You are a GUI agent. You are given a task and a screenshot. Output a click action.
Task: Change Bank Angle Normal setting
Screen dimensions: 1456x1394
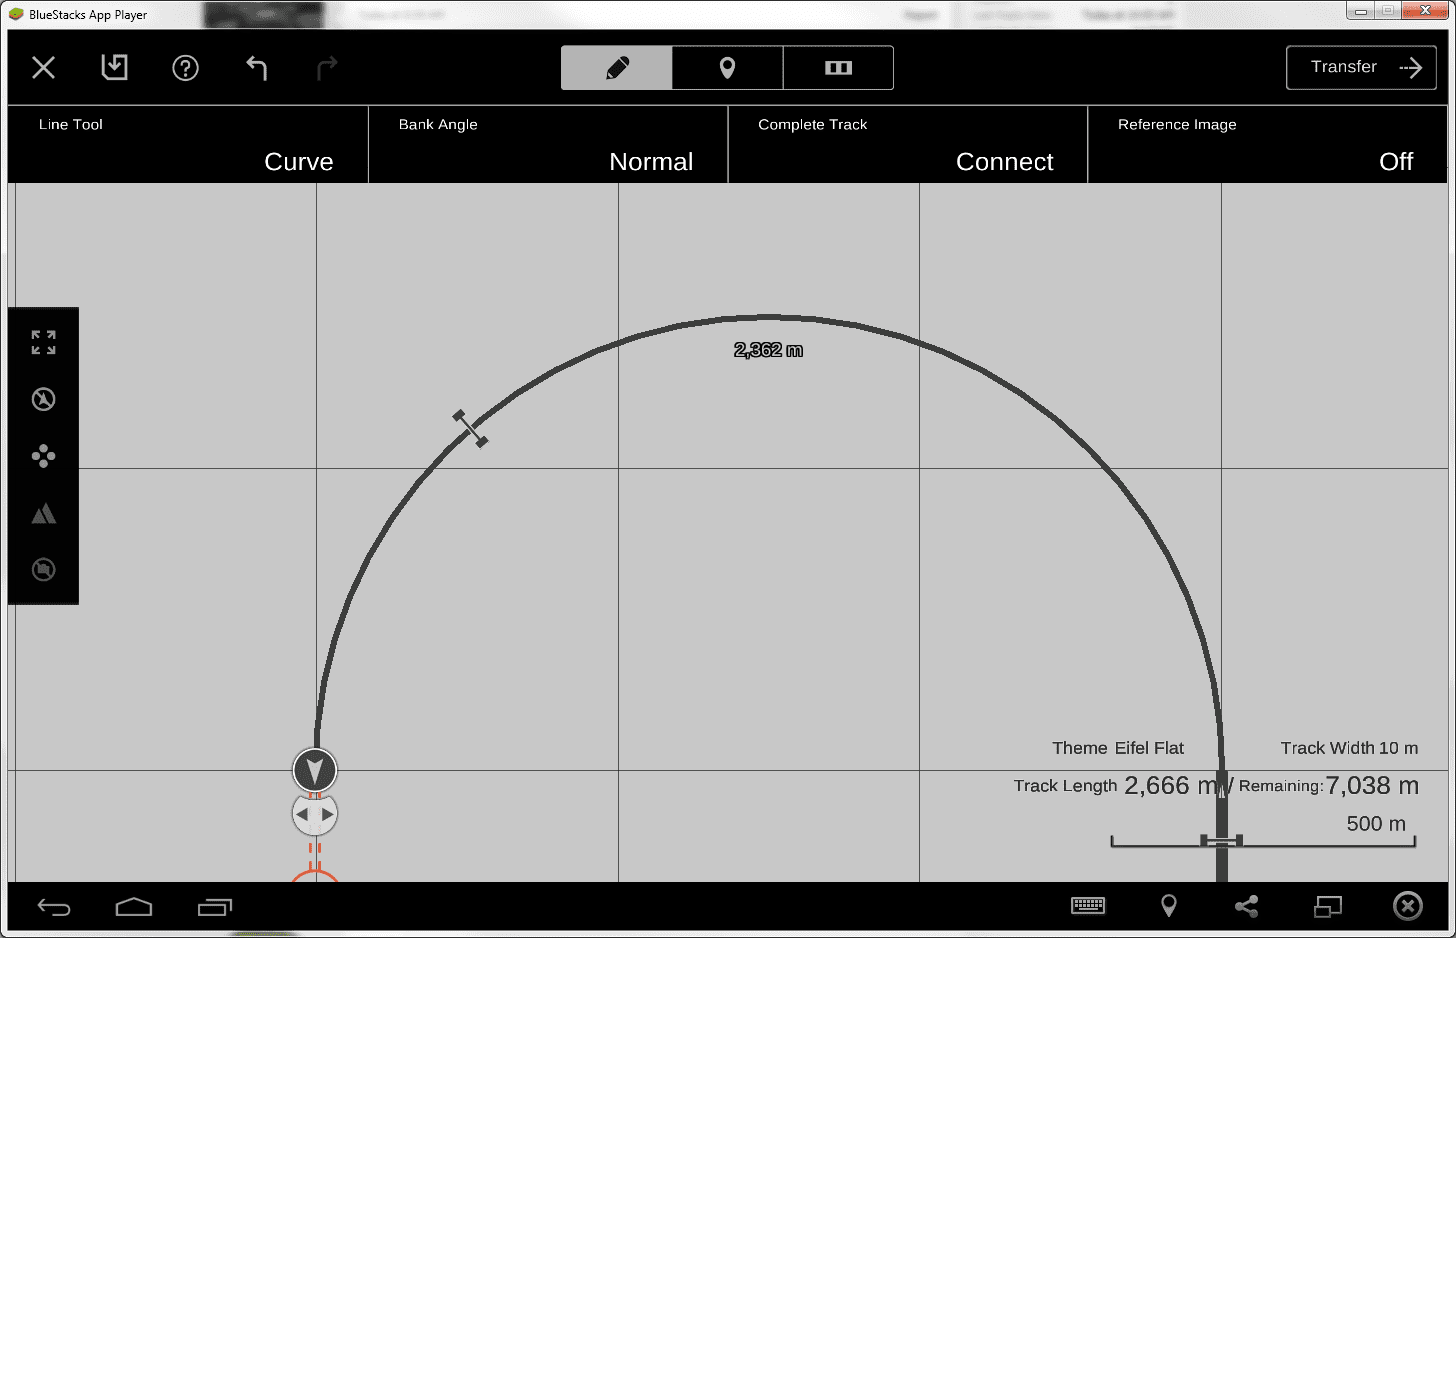(x=548, y=145)
